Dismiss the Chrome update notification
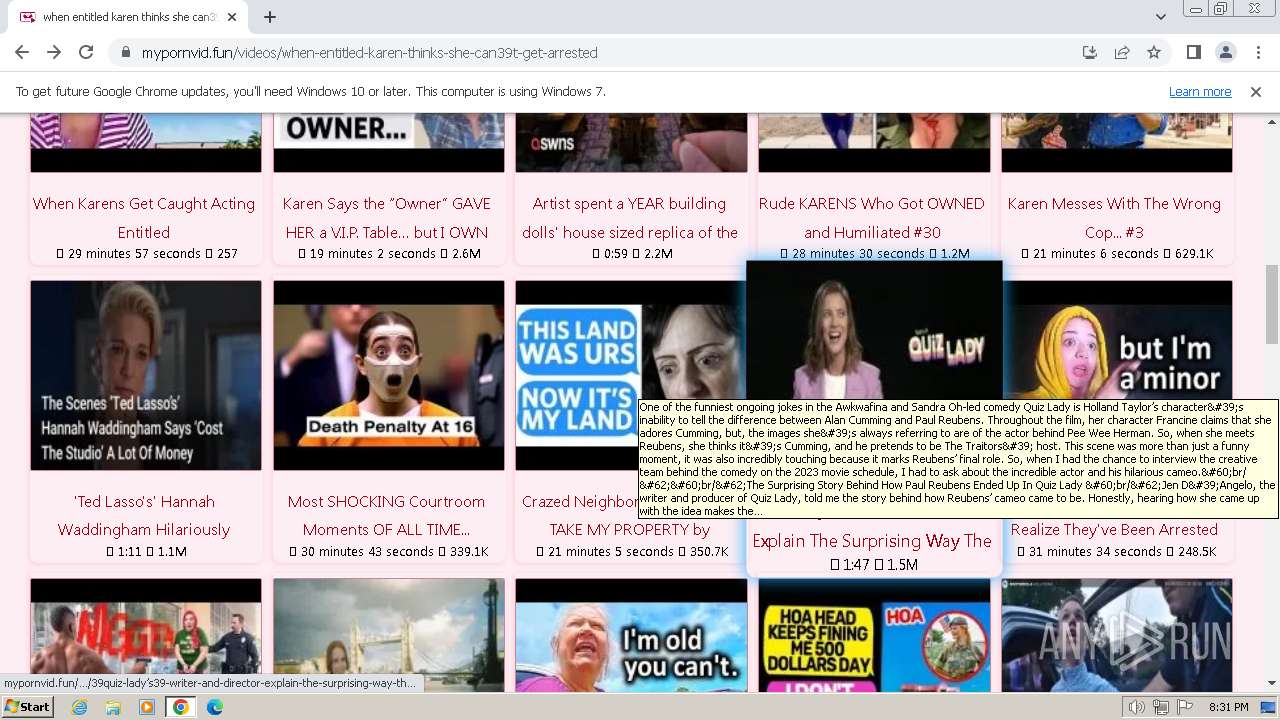This screenshot has height=720, width=1280. 1256,91
